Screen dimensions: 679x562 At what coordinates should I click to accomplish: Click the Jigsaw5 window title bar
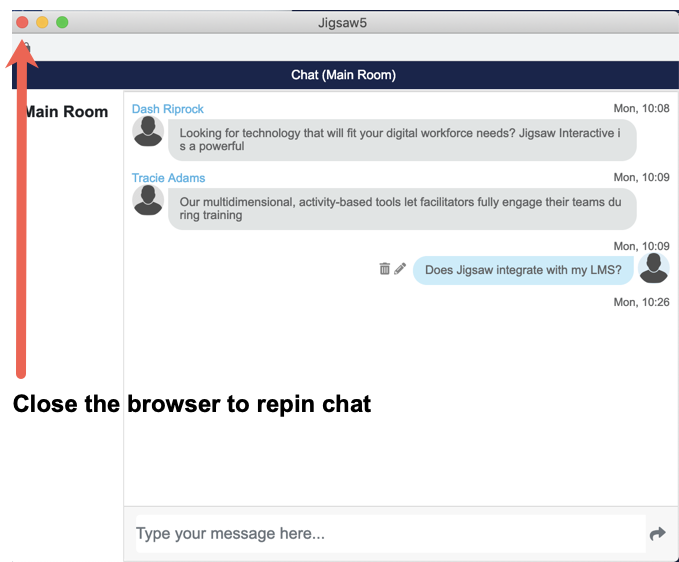tap(343, 22)
